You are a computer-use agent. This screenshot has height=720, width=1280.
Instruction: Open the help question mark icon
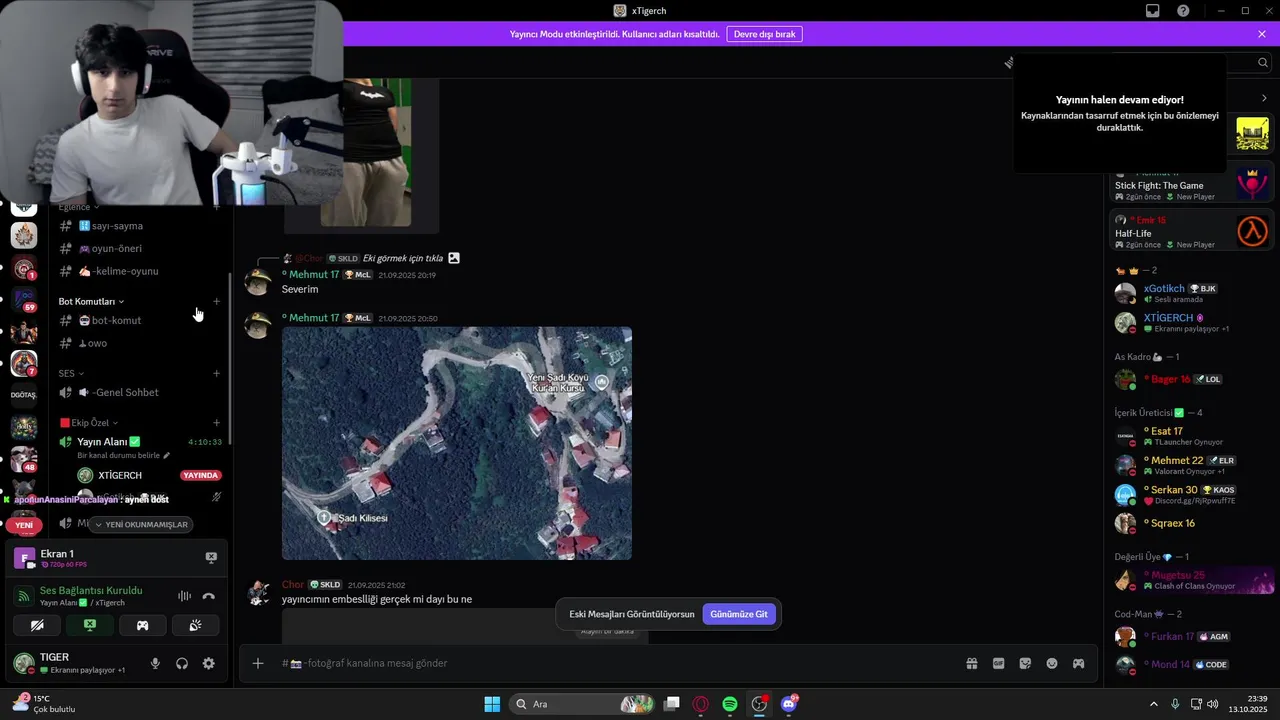1184,11
